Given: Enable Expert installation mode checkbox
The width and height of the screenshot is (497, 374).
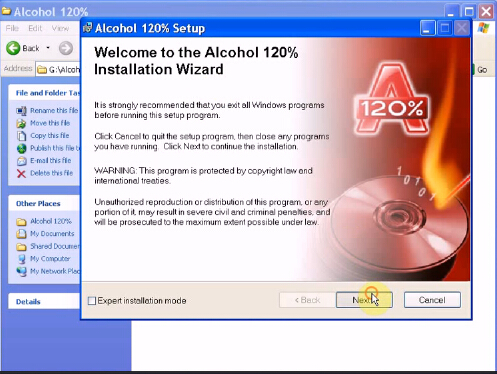Looking at the screenshot, I should click(92, 301).
